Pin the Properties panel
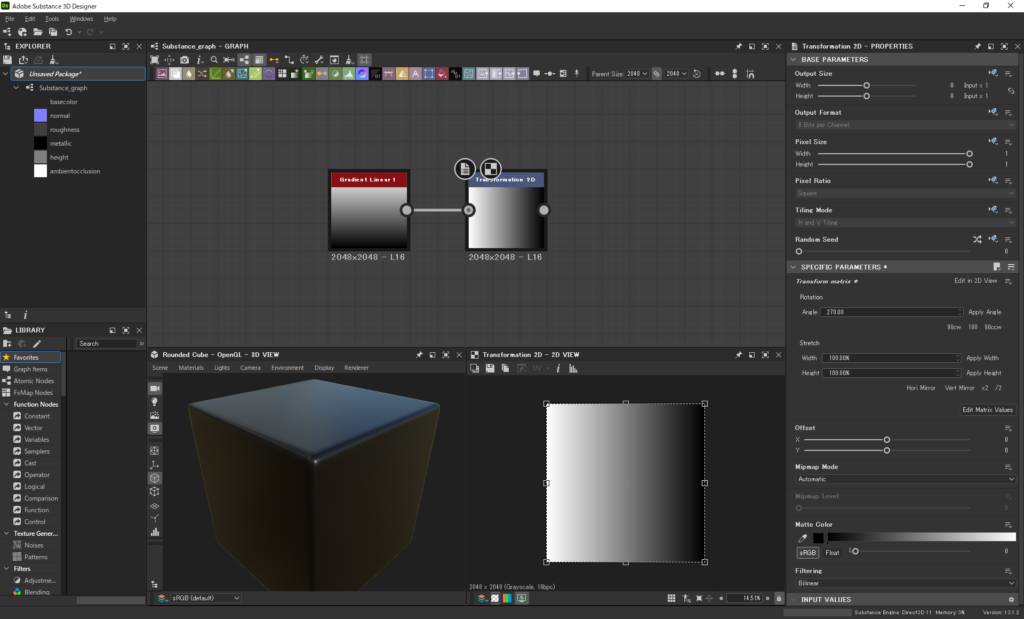Image resolution: width=1024 pixels, height=619 pixels. coord(978,46)
